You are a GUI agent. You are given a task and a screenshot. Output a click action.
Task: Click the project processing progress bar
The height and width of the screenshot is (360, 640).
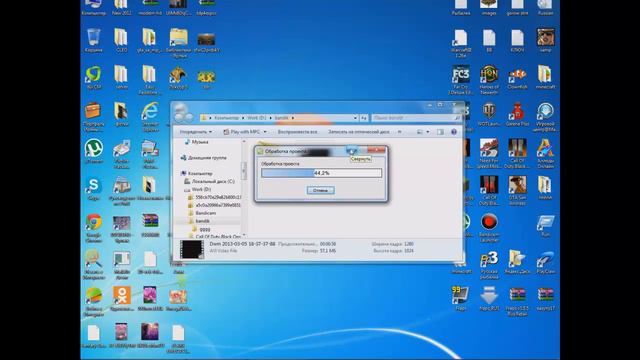tap(322, 173)
